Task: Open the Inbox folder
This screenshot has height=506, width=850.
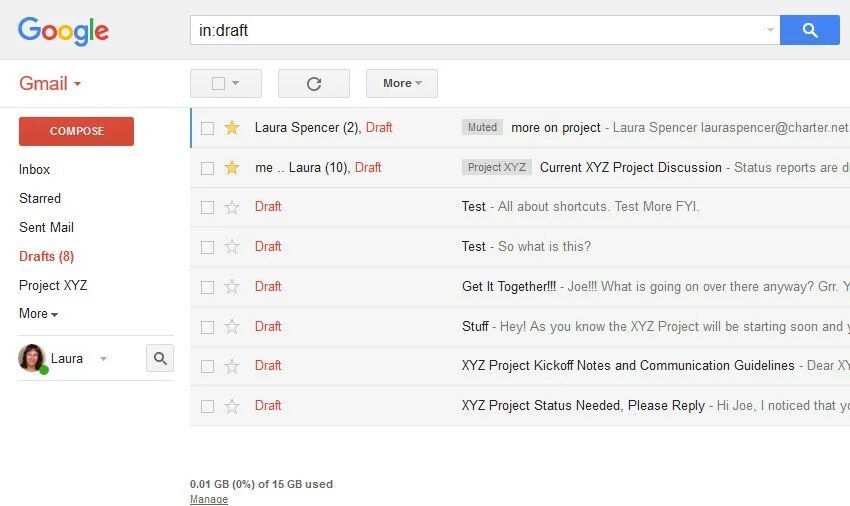Action: pyautogui.click(x=34, y=169)
